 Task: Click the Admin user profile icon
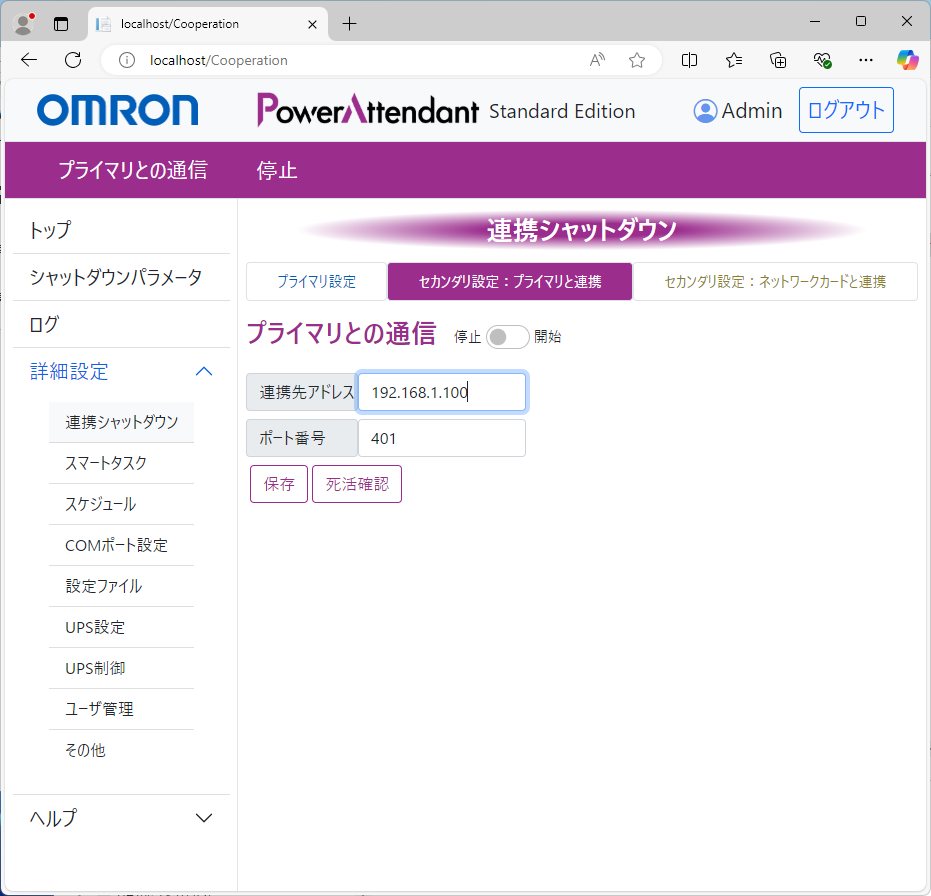[705, 111]
